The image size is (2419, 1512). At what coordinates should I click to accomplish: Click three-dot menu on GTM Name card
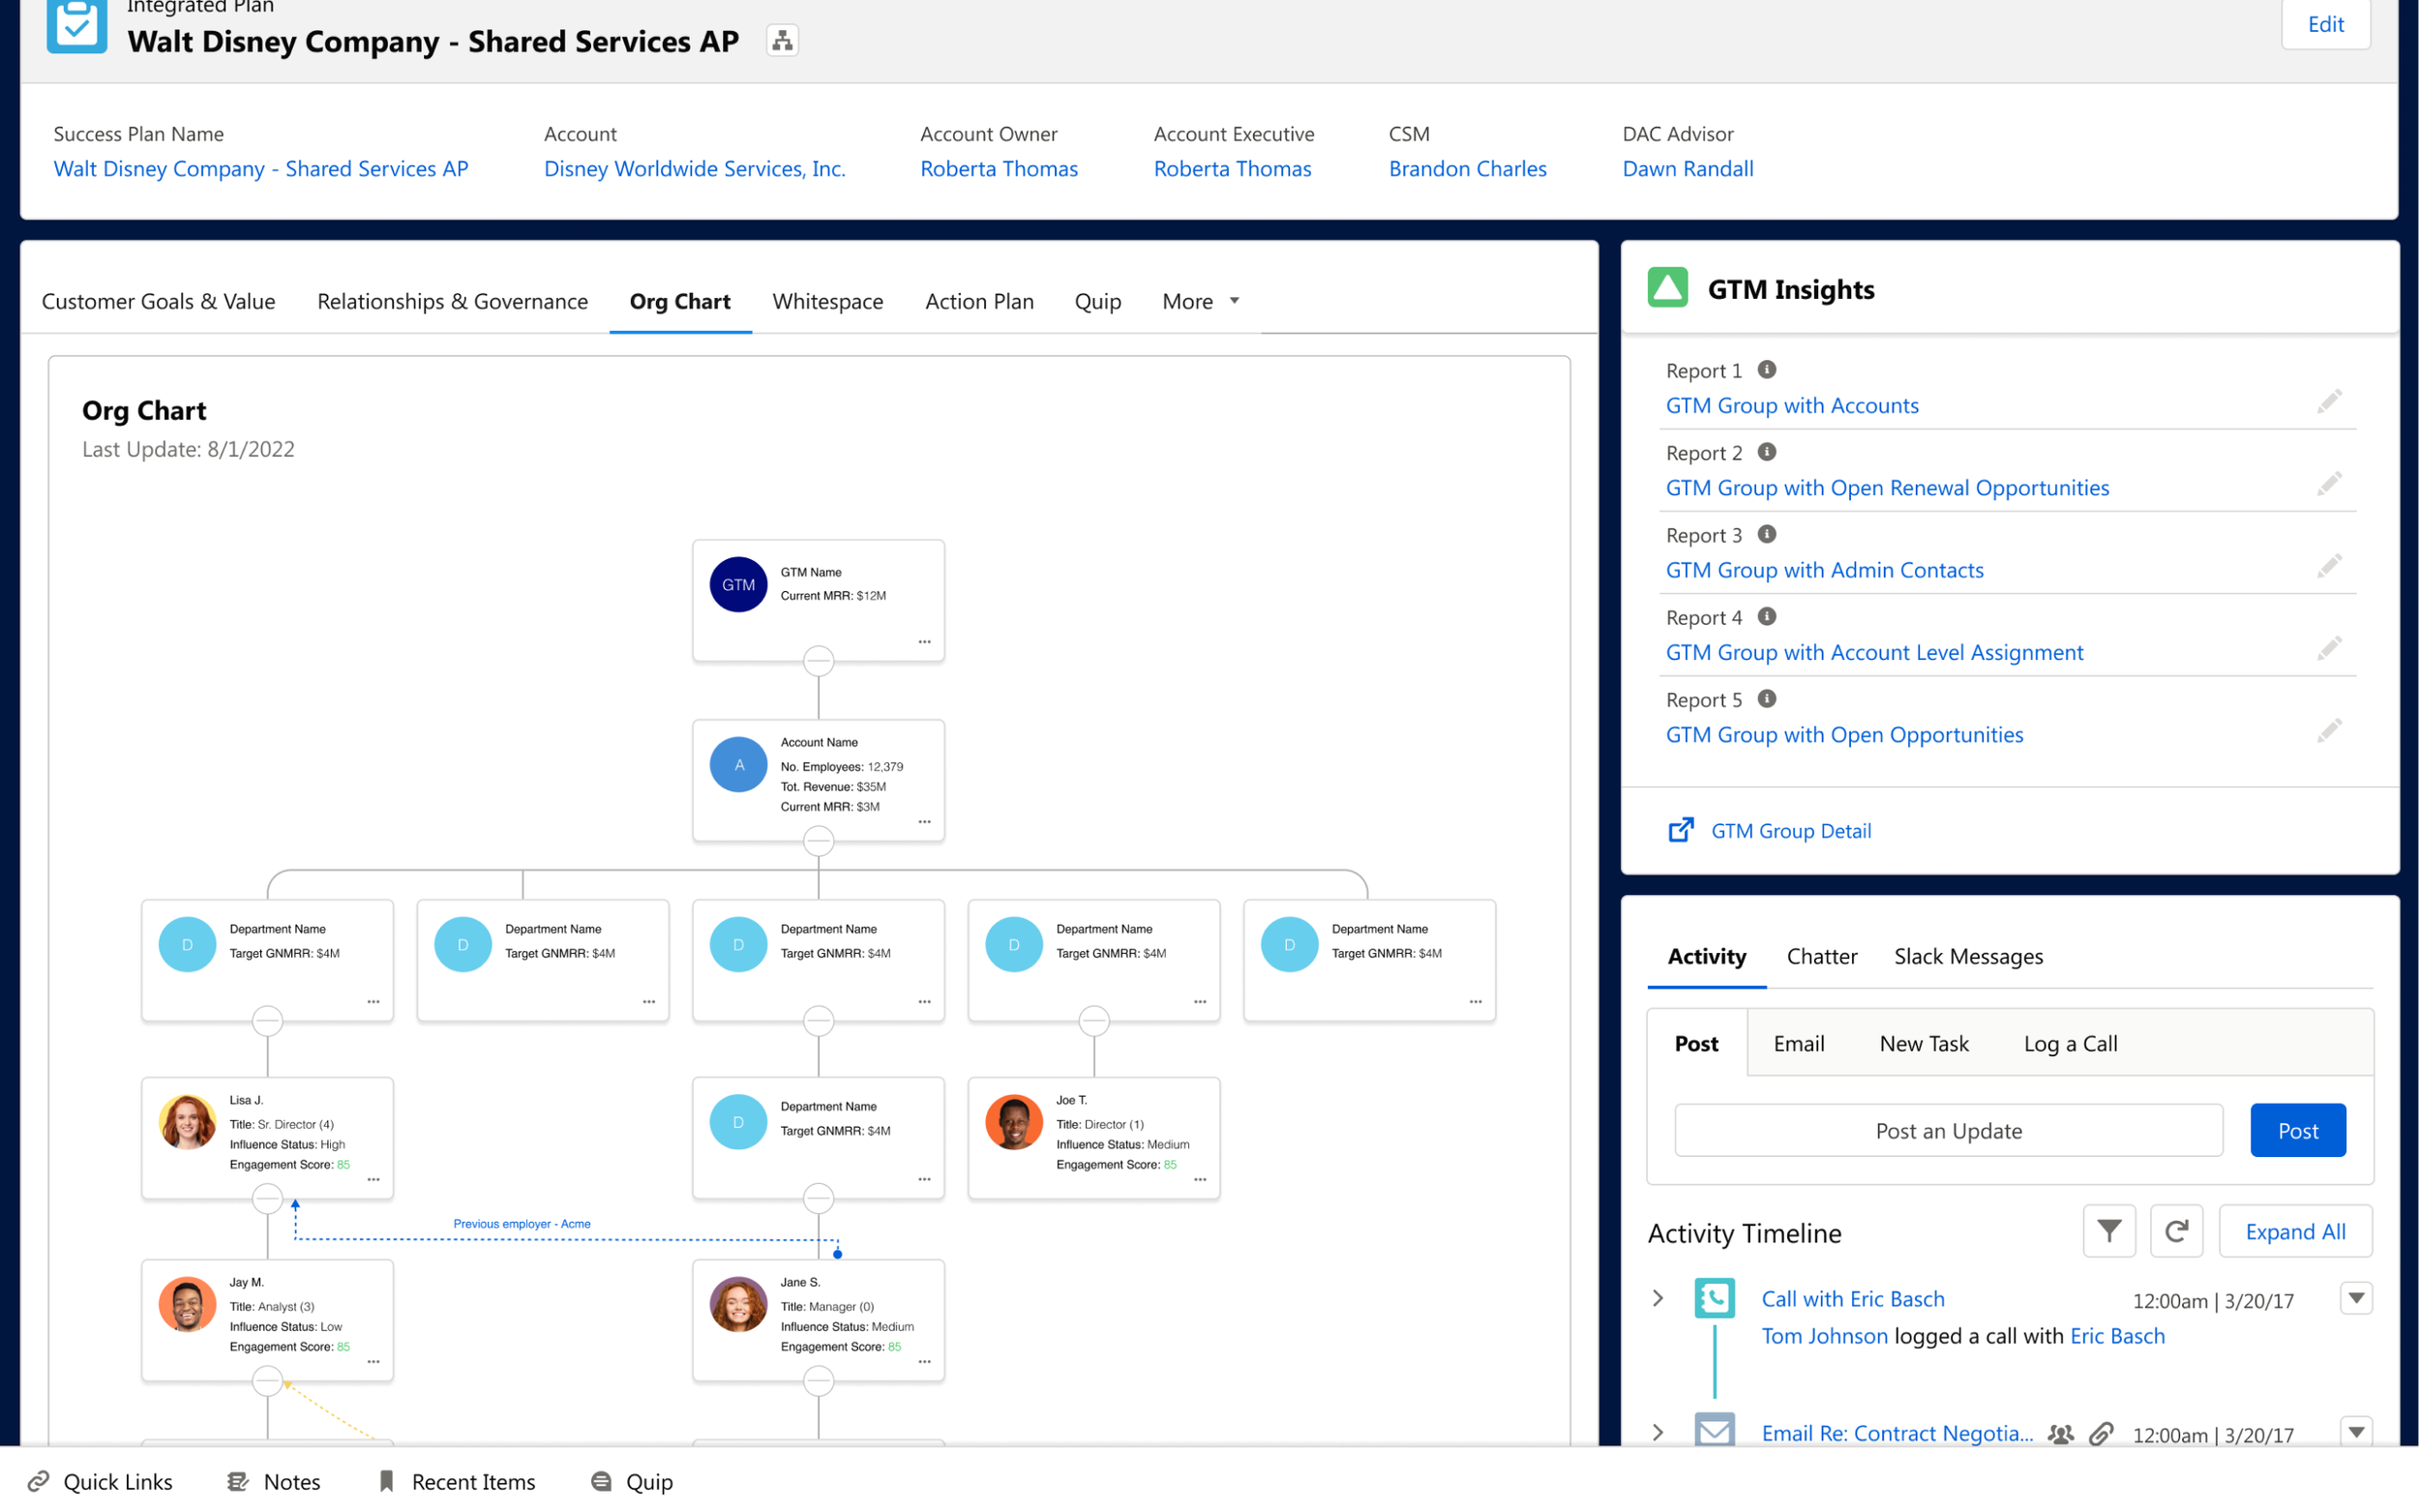[x=924, y=642]
